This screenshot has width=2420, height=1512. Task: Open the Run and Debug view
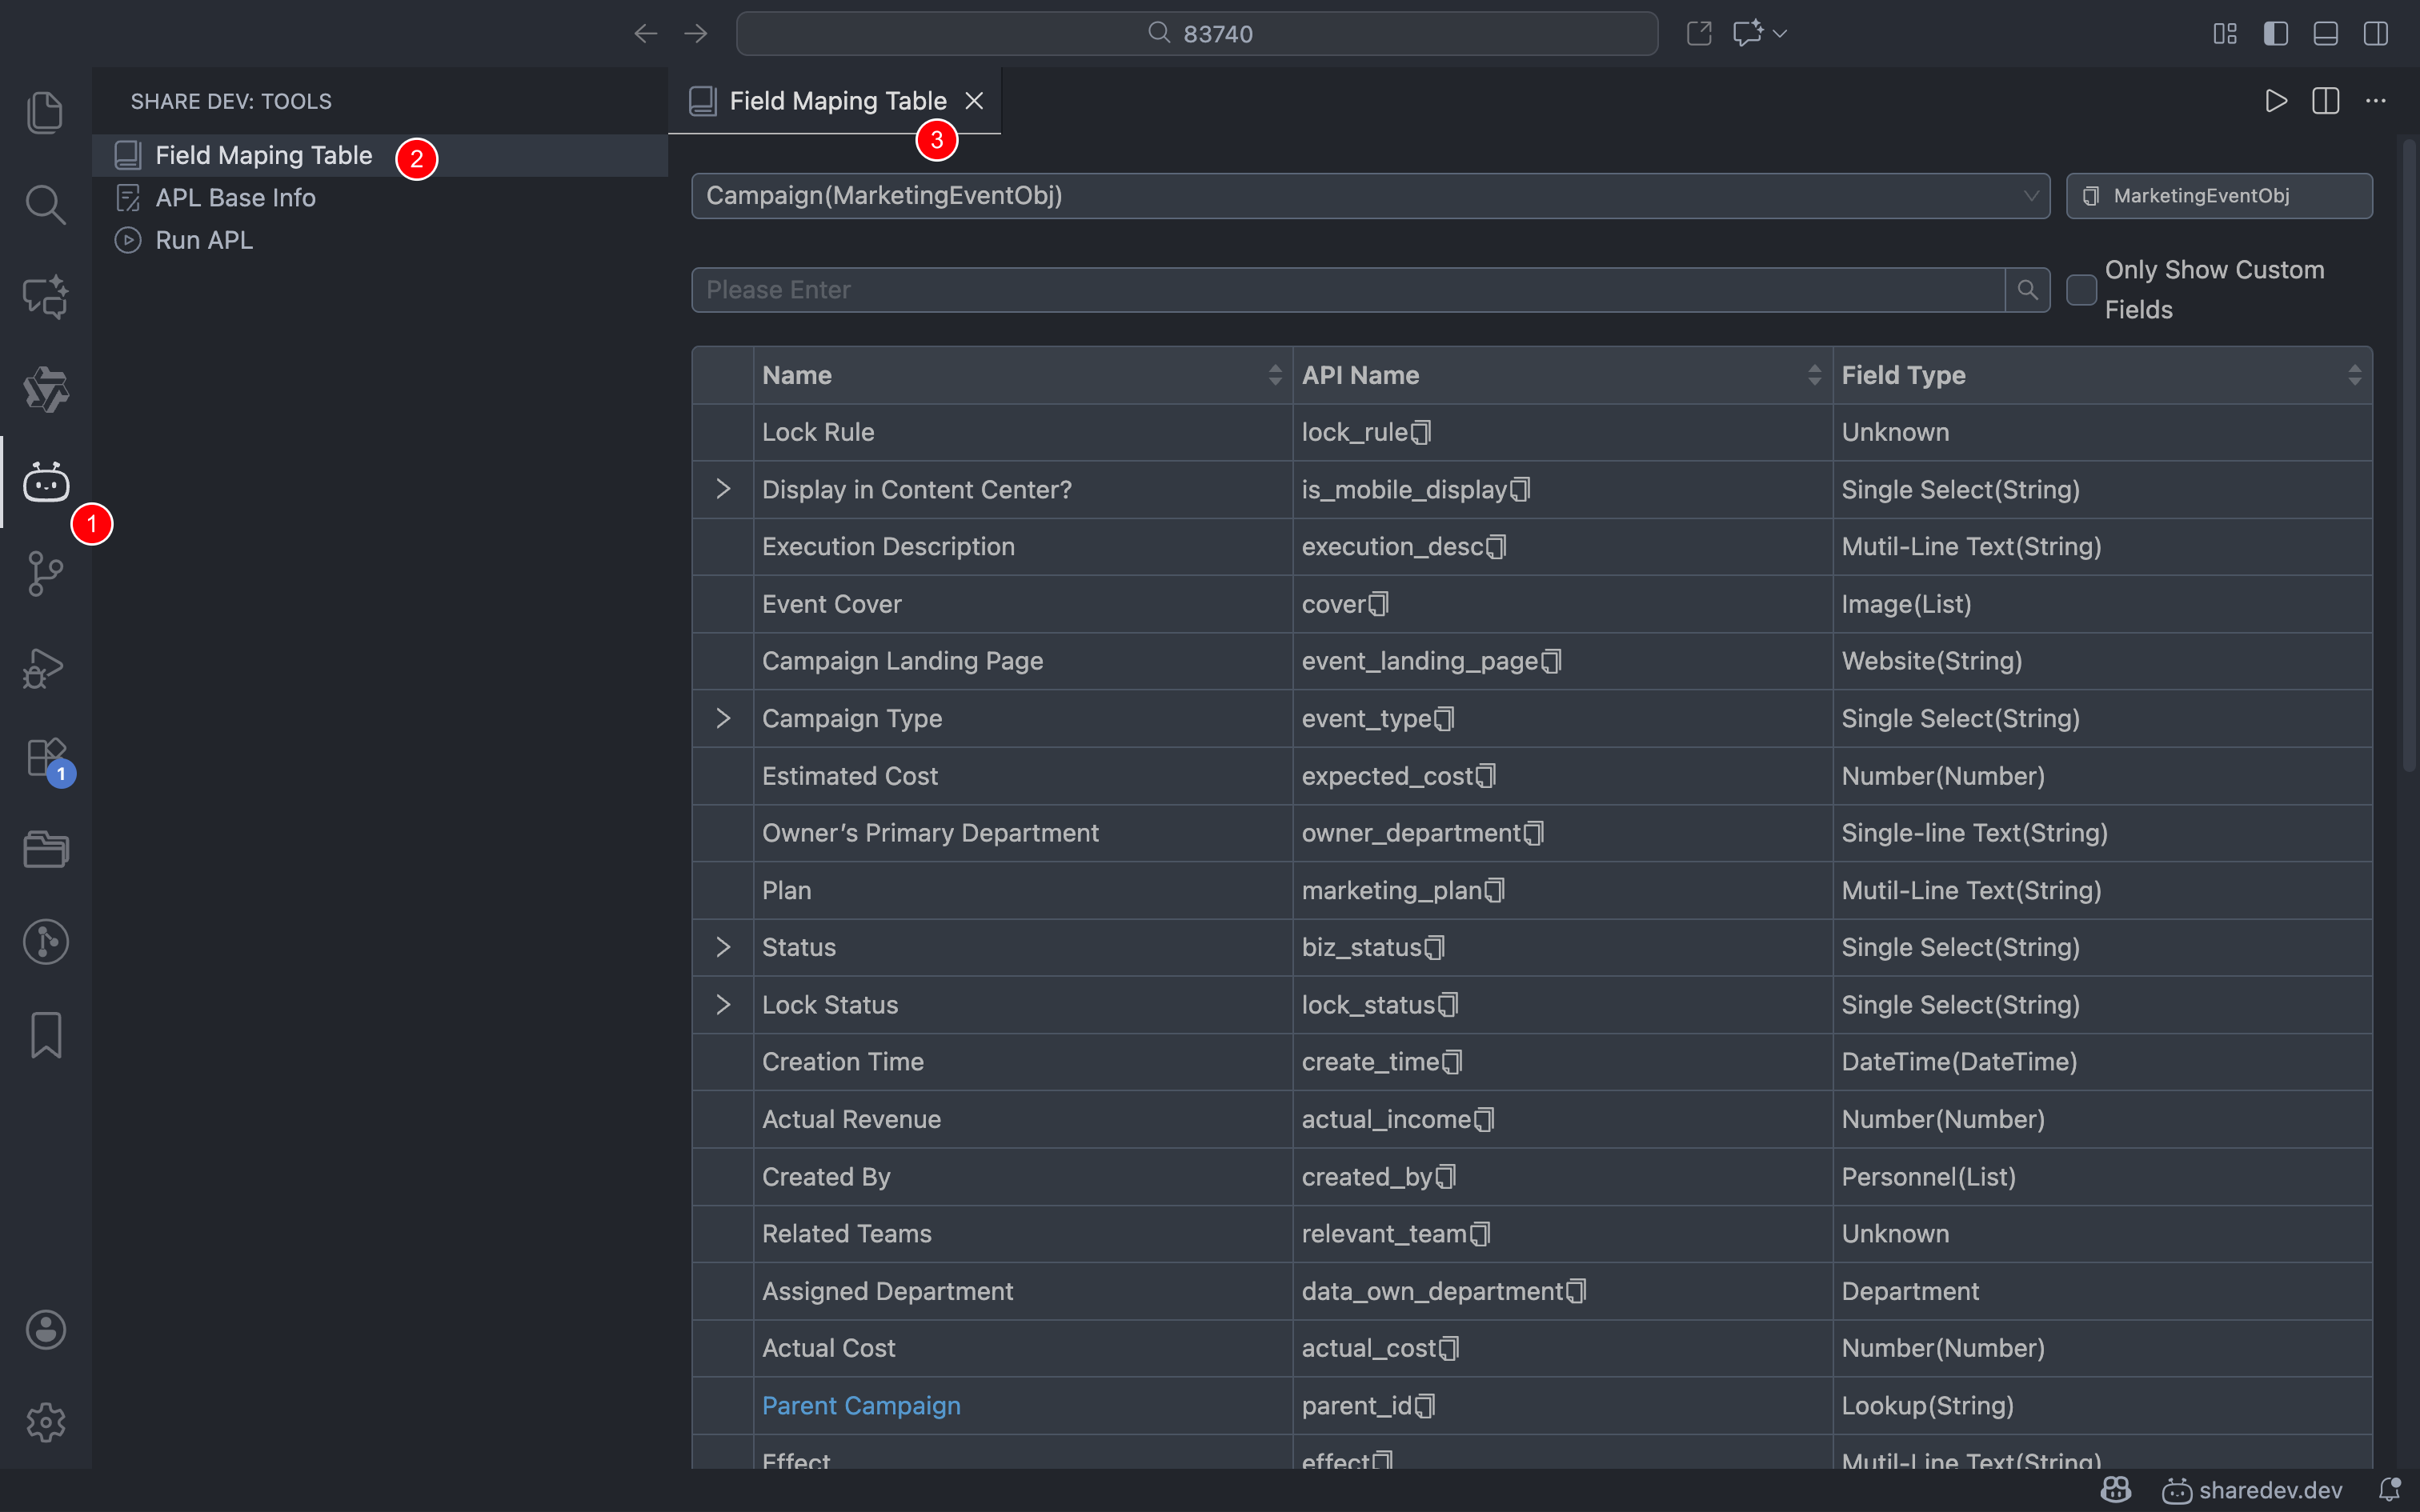click(46, 667)
